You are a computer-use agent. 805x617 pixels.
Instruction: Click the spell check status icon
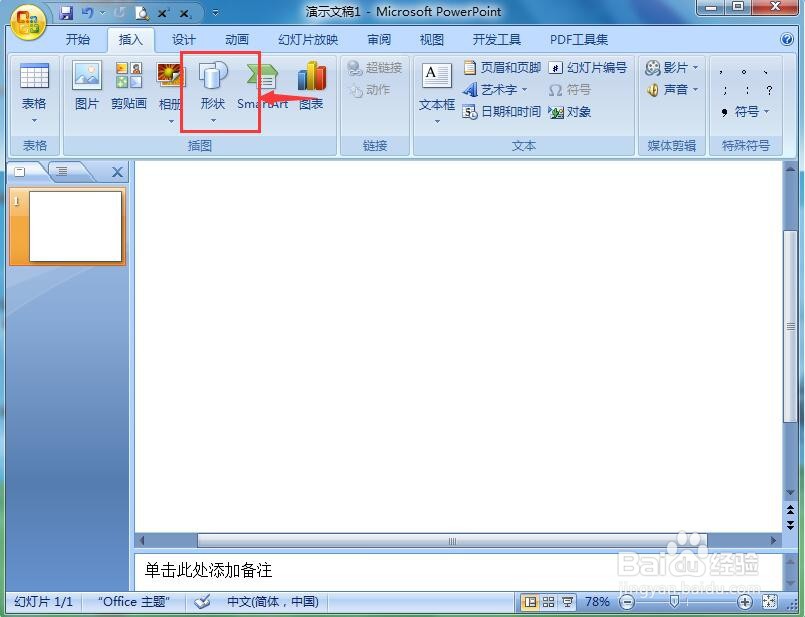203,602
